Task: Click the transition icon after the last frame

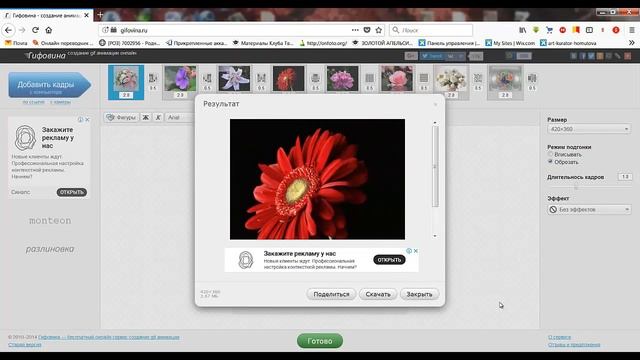Action: [532, 78]
